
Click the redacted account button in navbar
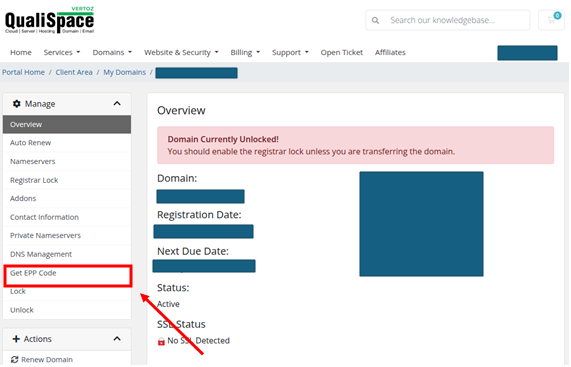point(527,53)
